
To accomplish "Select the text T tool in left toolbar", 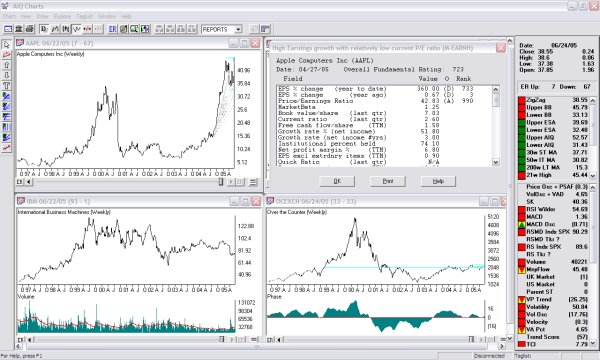I will point(7,86).
